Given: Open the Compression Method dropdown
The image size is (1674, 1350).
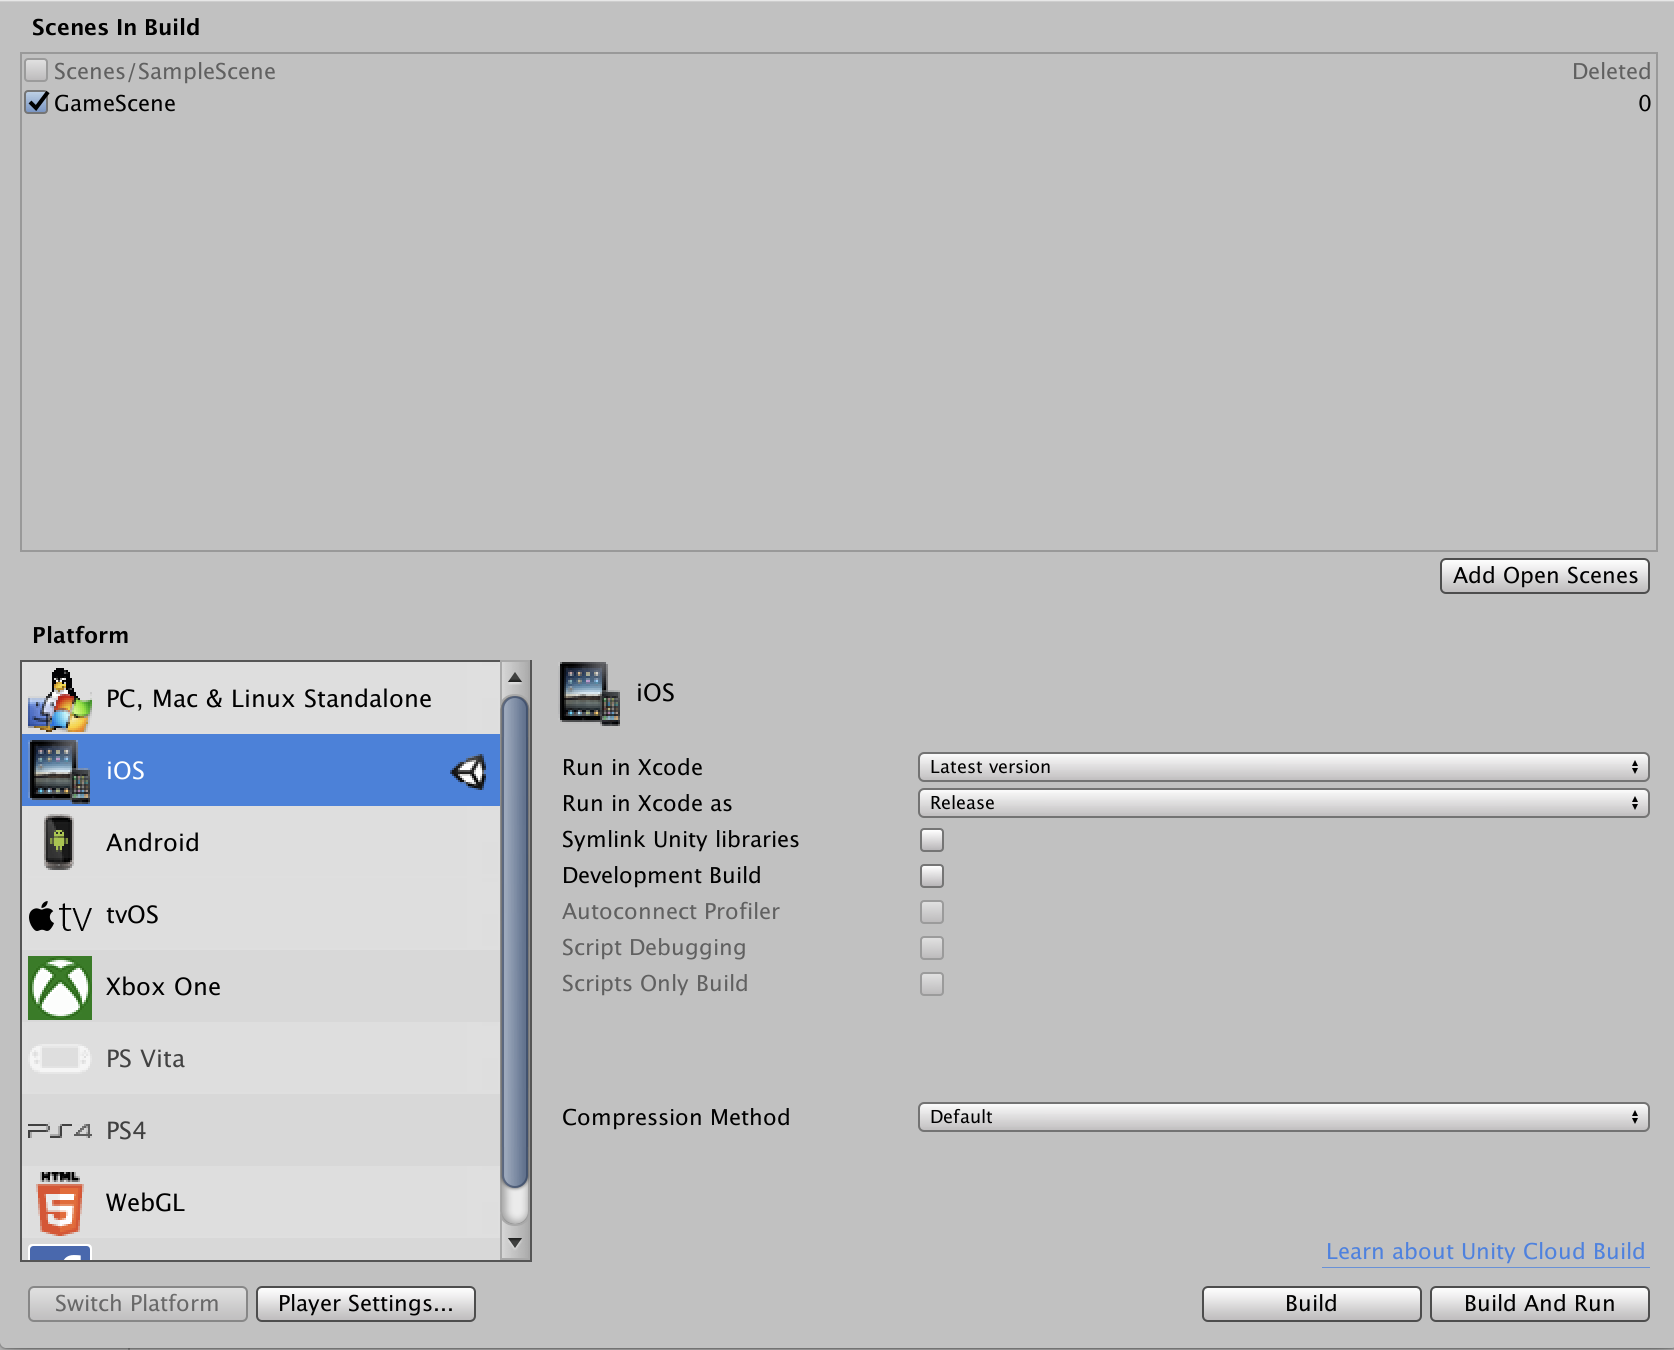Looking at the screenshot, I should coord(1283,1117).
